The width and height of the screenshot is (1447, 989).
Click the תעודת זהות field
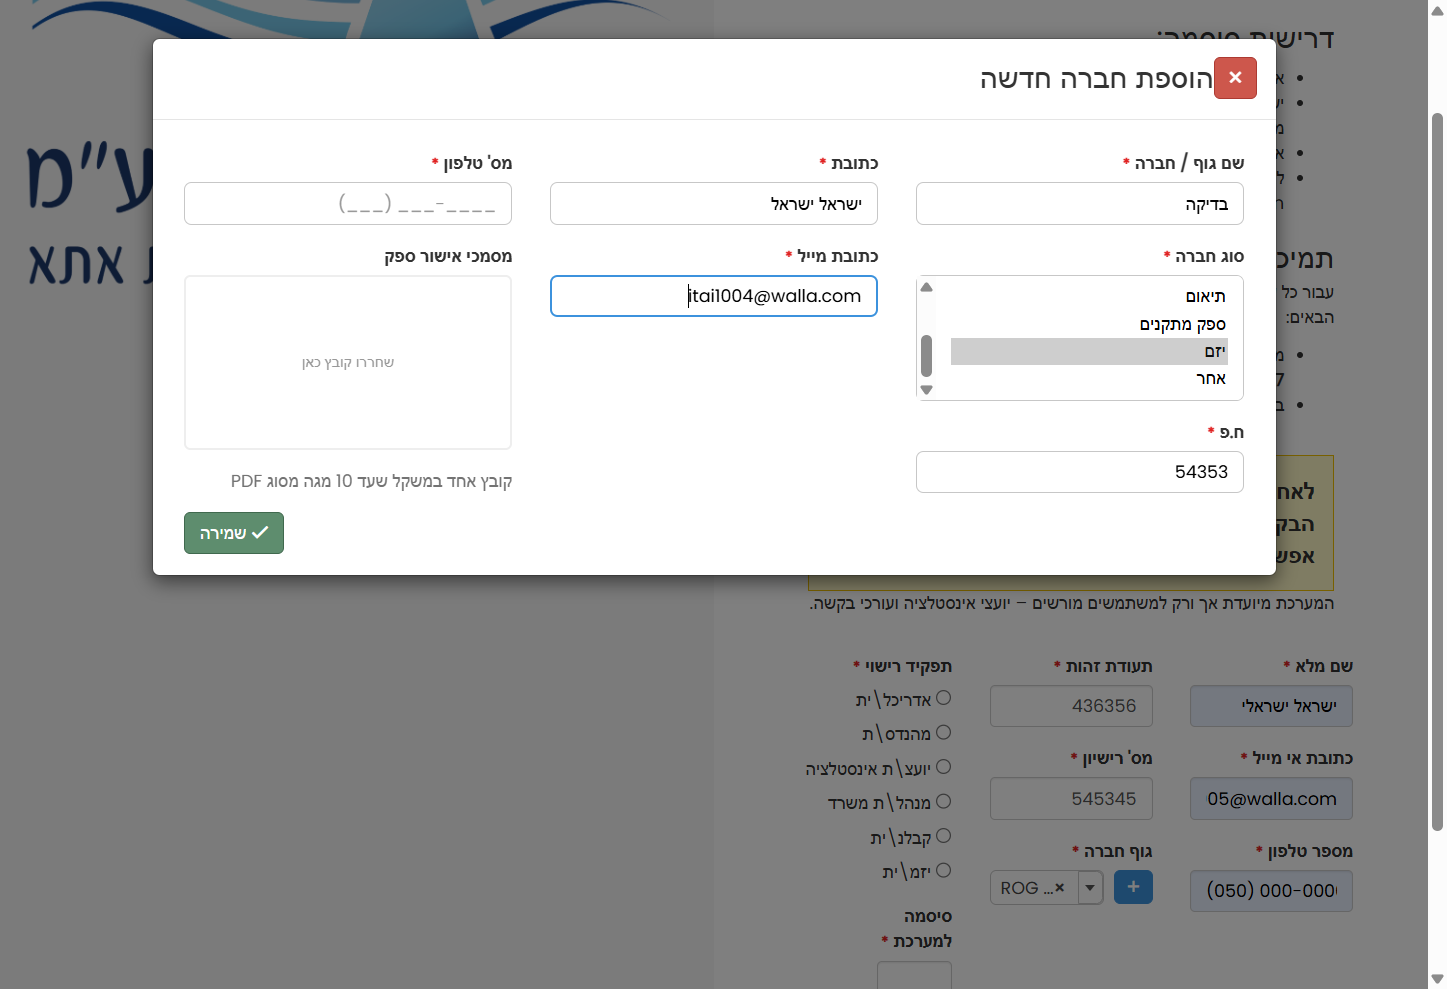[x=1071, y=706]
